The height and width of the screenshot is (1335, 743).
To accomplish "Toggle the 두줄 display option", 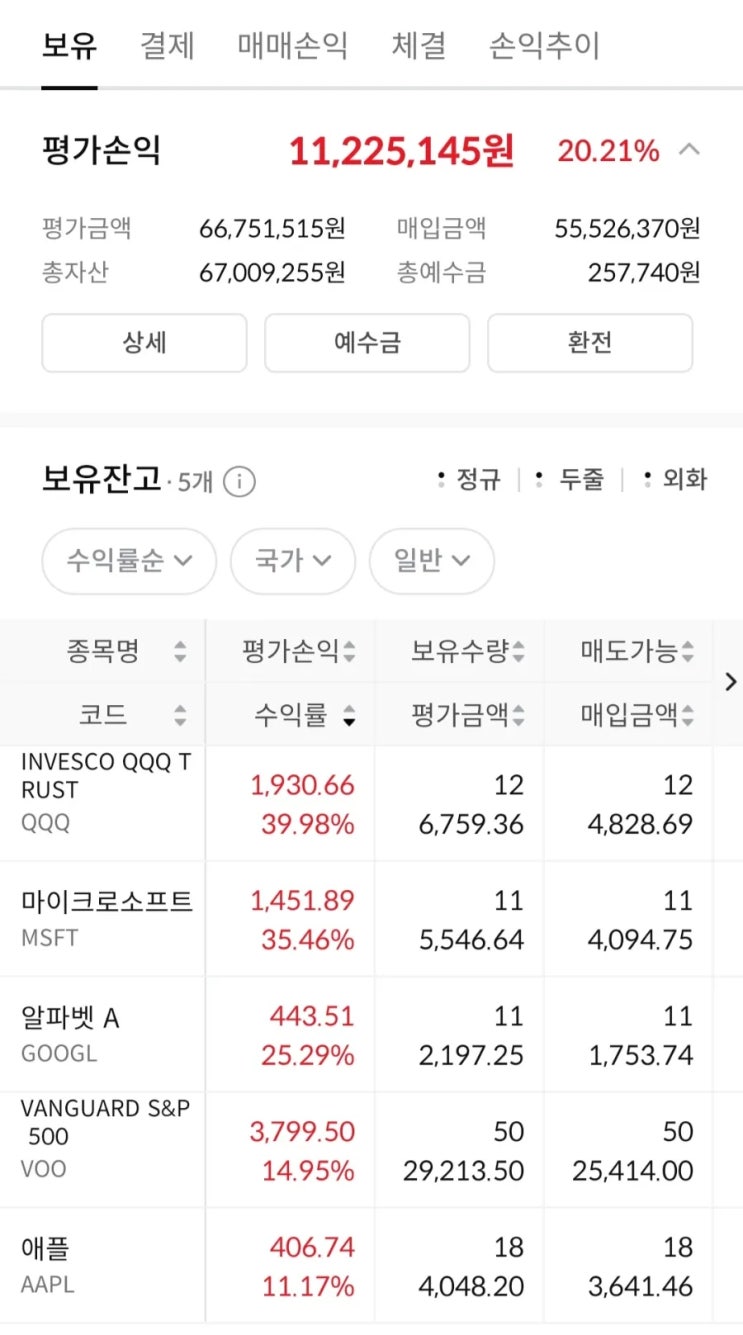I will tap(570, 480).
